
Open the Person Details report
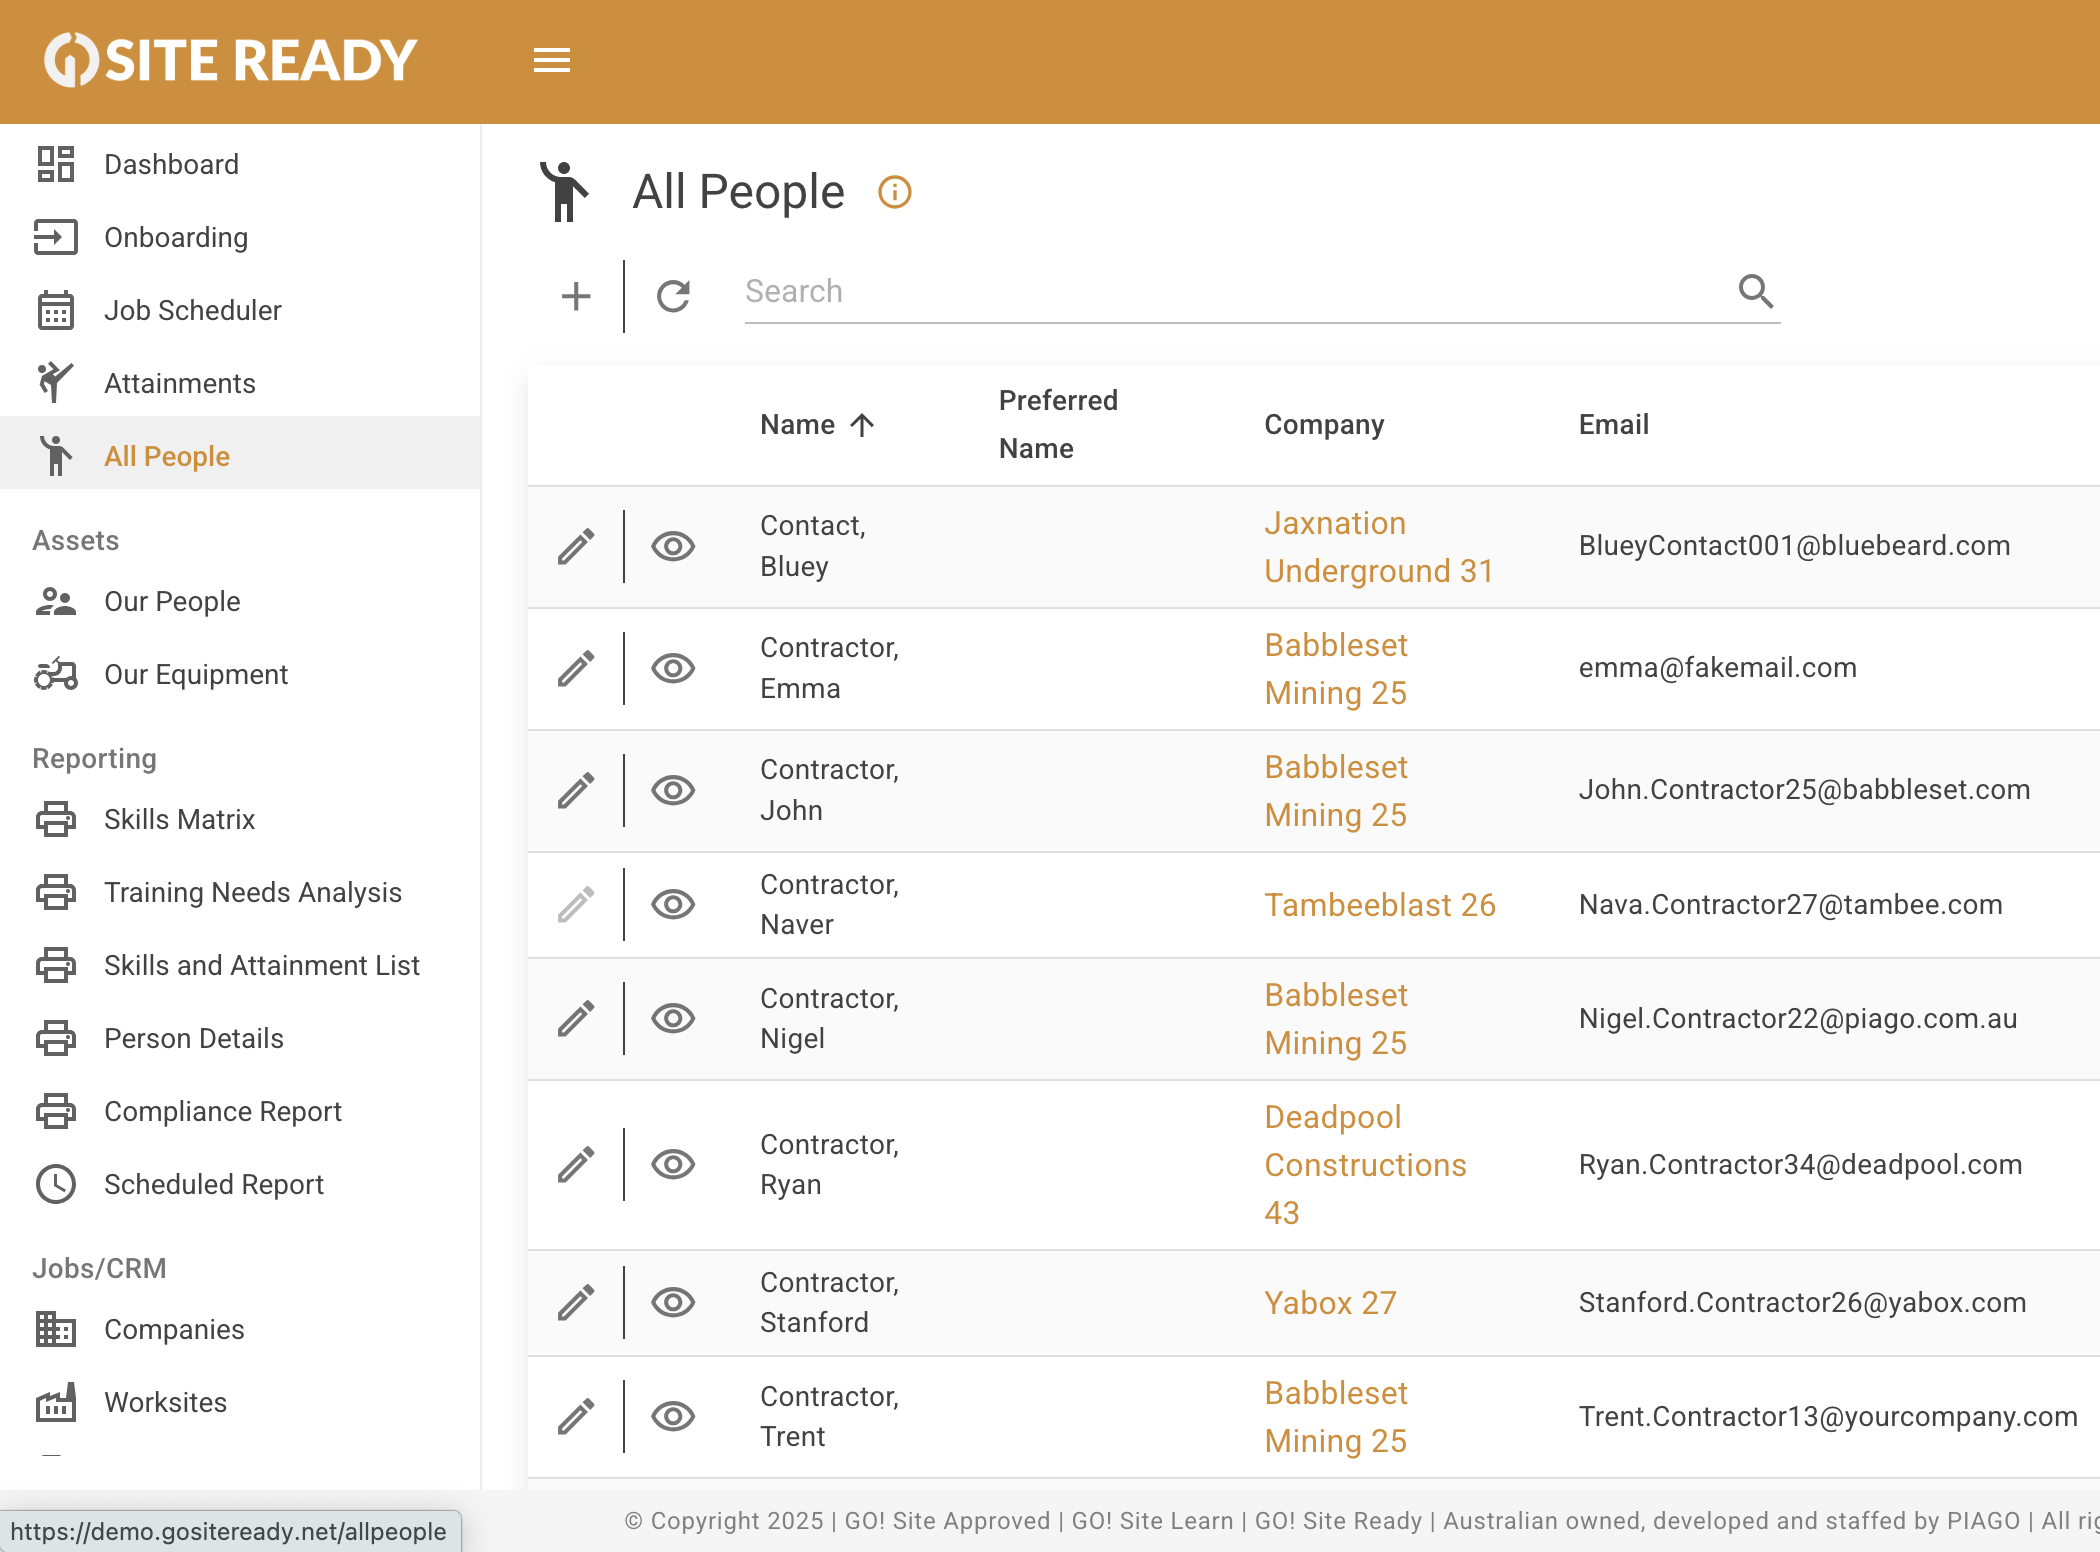[240, 1038]
